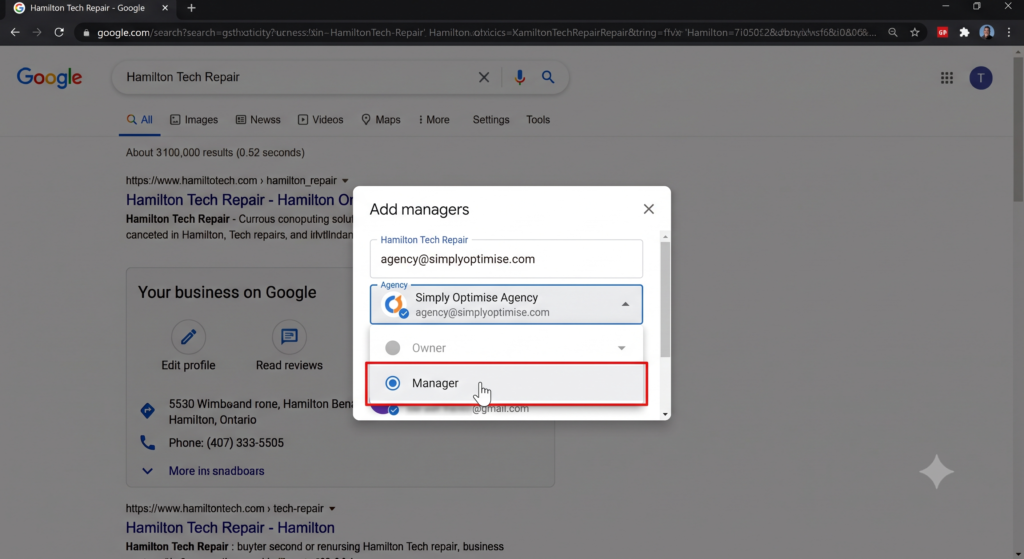This screenshot has height=559, width=1024.
Task: Click the directions icon beside the address
Action: pyautogui.click(x=148, y=411)
